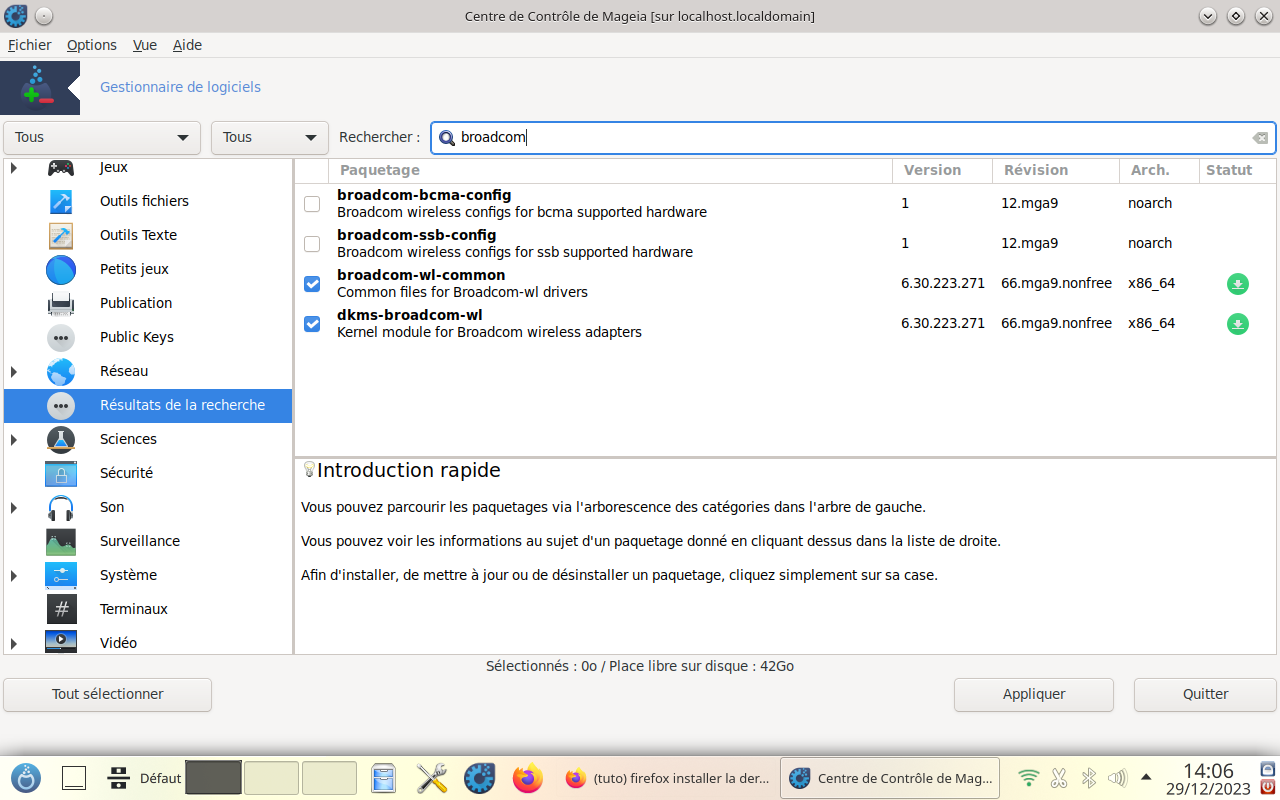
Task: Open the Mageia start menu in taskbar
Action: pyautogui.click(x=26, y=778)
